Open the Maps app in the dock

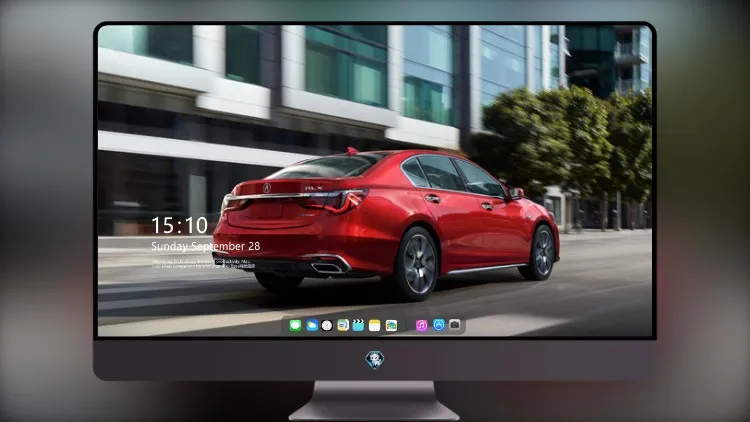[x=343, y=325]
